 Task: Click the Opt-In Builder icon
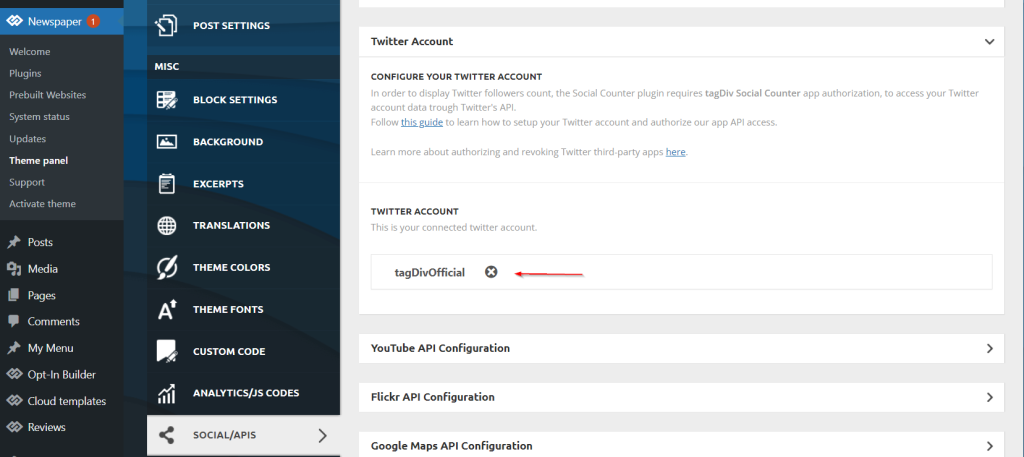coord(14,375)
